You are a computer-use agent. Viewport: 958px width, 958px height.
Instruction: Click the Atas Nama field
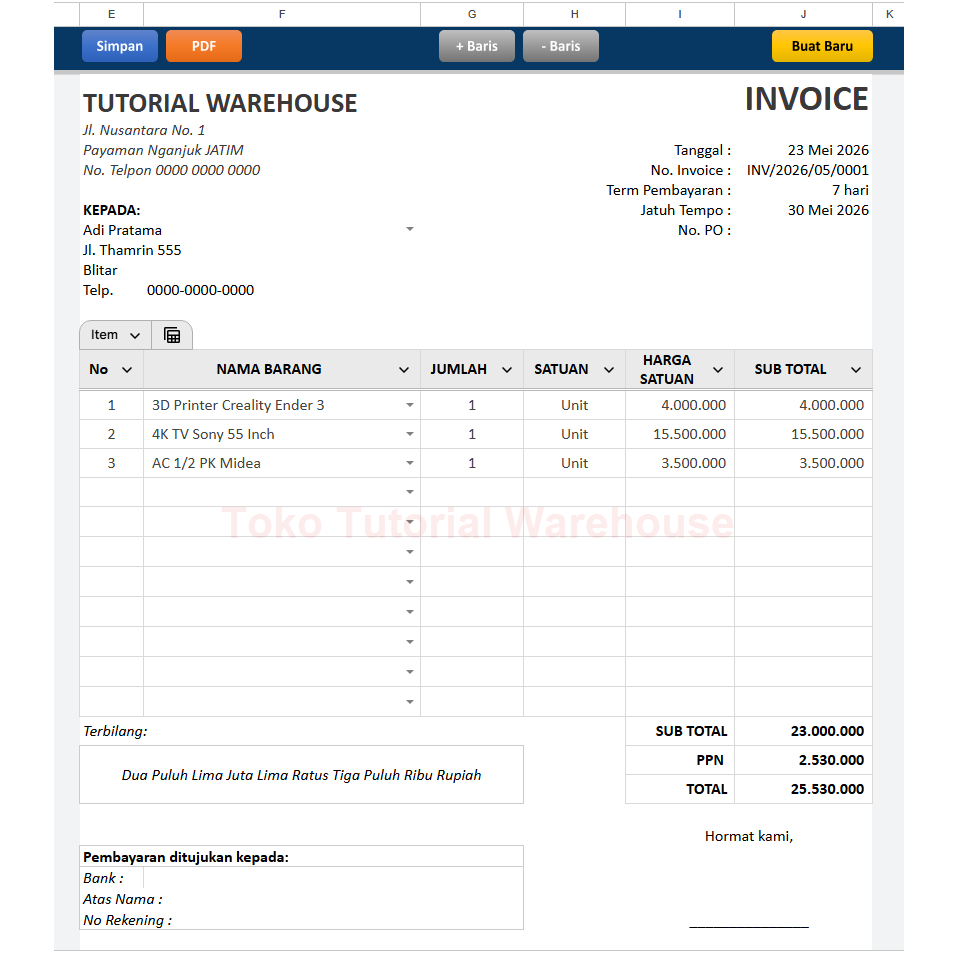(333, 899)
